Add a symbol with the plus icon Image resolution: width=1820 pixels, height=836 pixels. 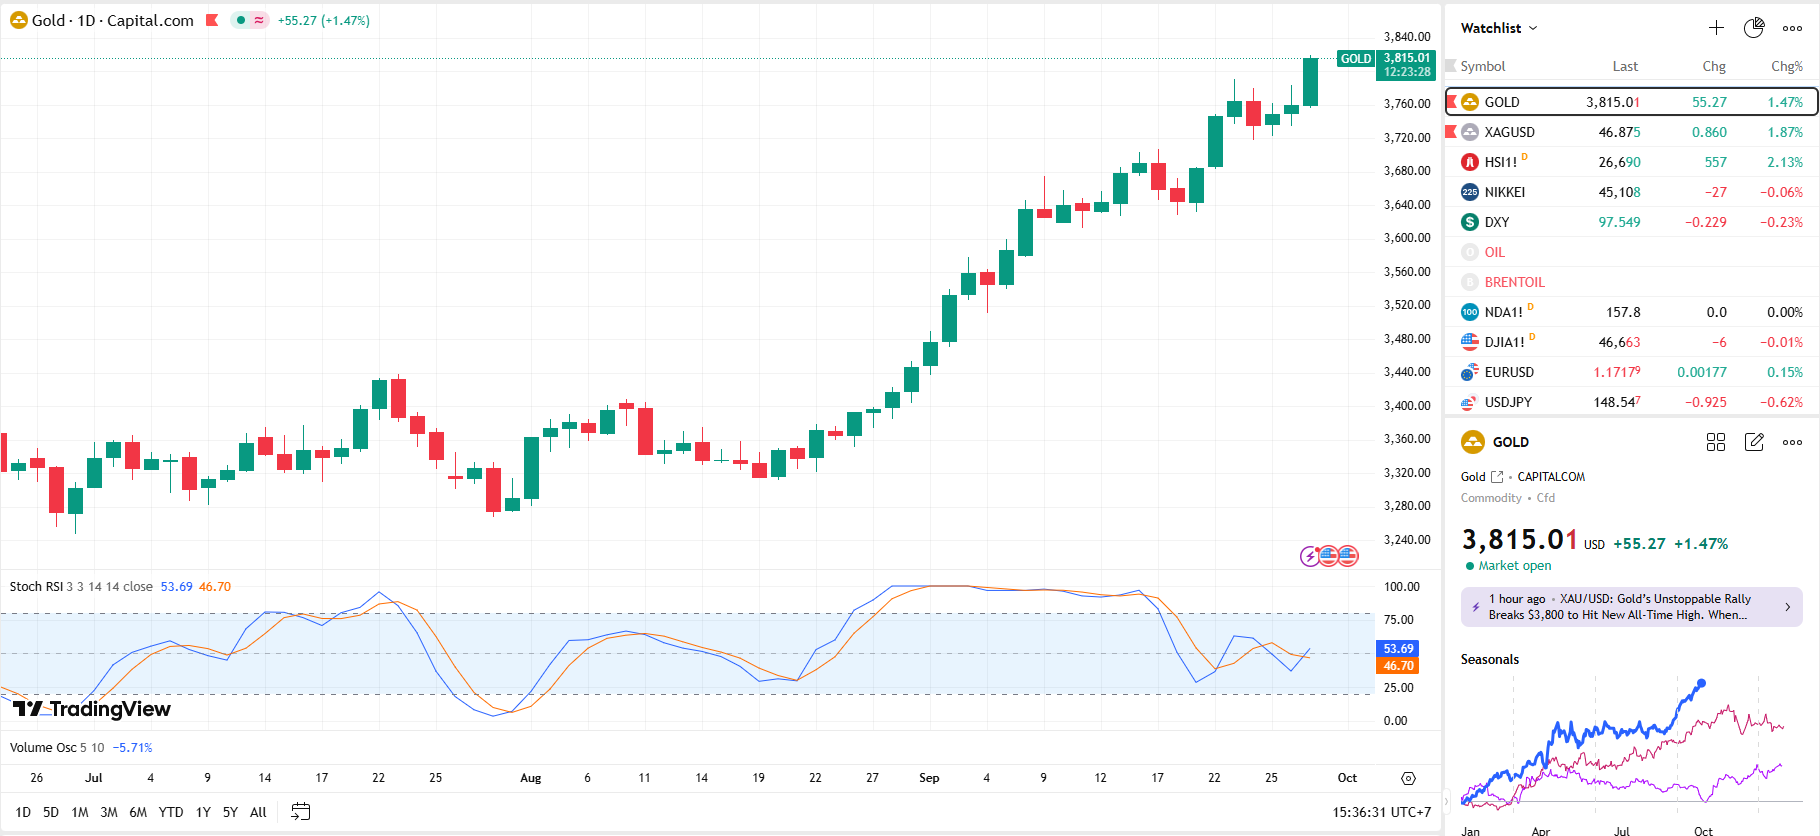pyautogui.click(x=1716, y=28)
